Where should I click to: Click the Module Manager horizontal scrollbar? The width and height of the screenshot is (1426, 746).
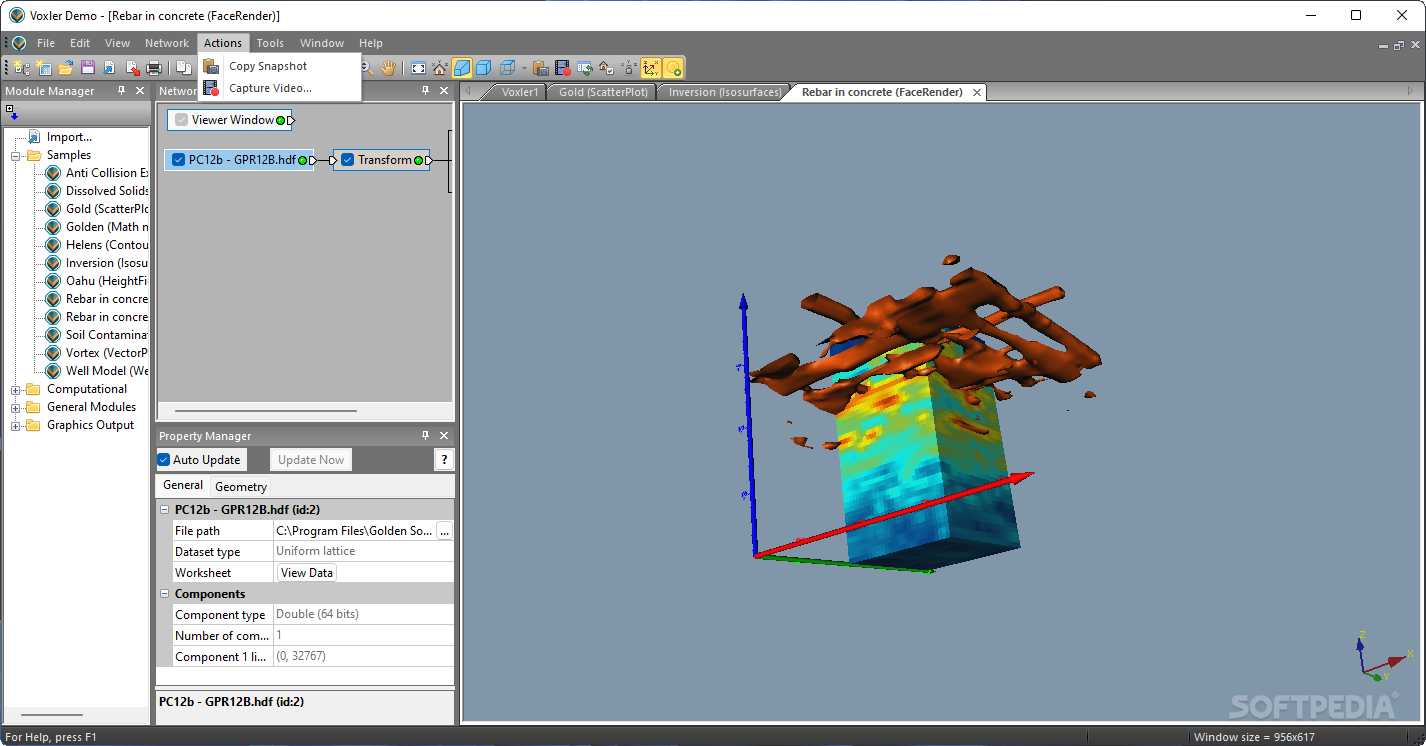[x=52, y=715]
